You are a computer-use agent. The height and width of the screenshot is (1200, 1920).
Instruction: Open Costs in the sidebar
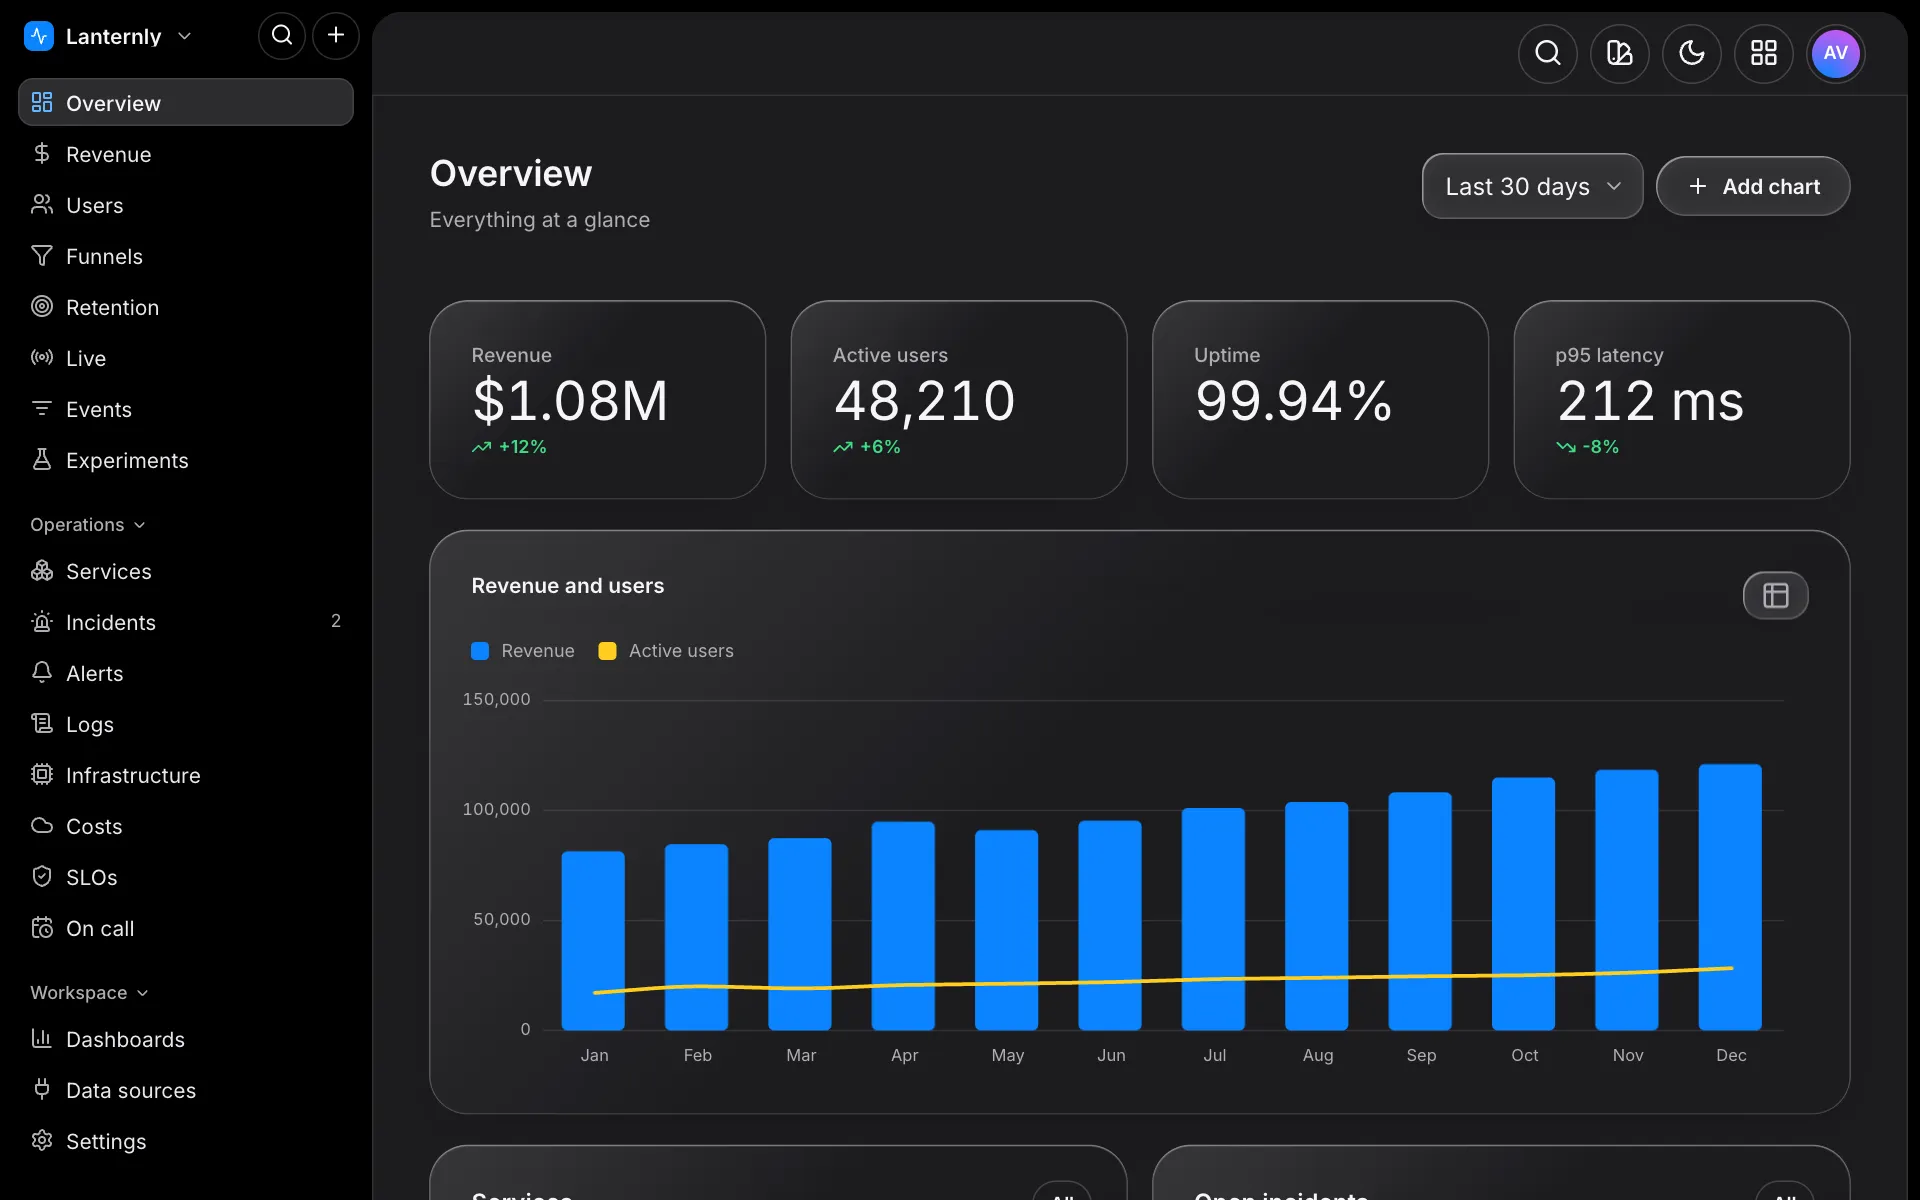tap(186, 825)
